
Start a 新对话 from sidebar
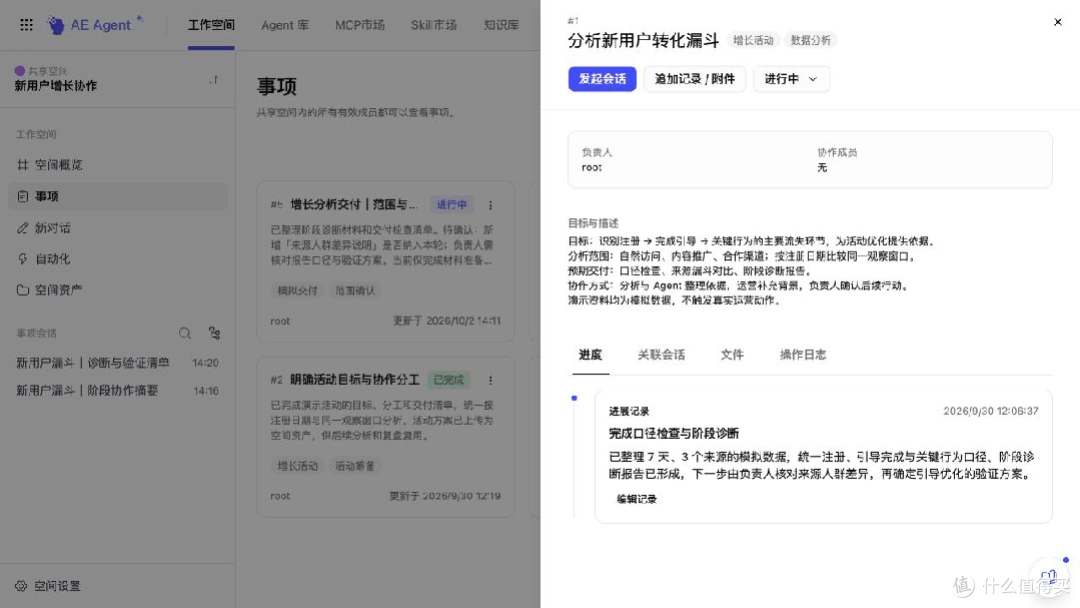118,228
